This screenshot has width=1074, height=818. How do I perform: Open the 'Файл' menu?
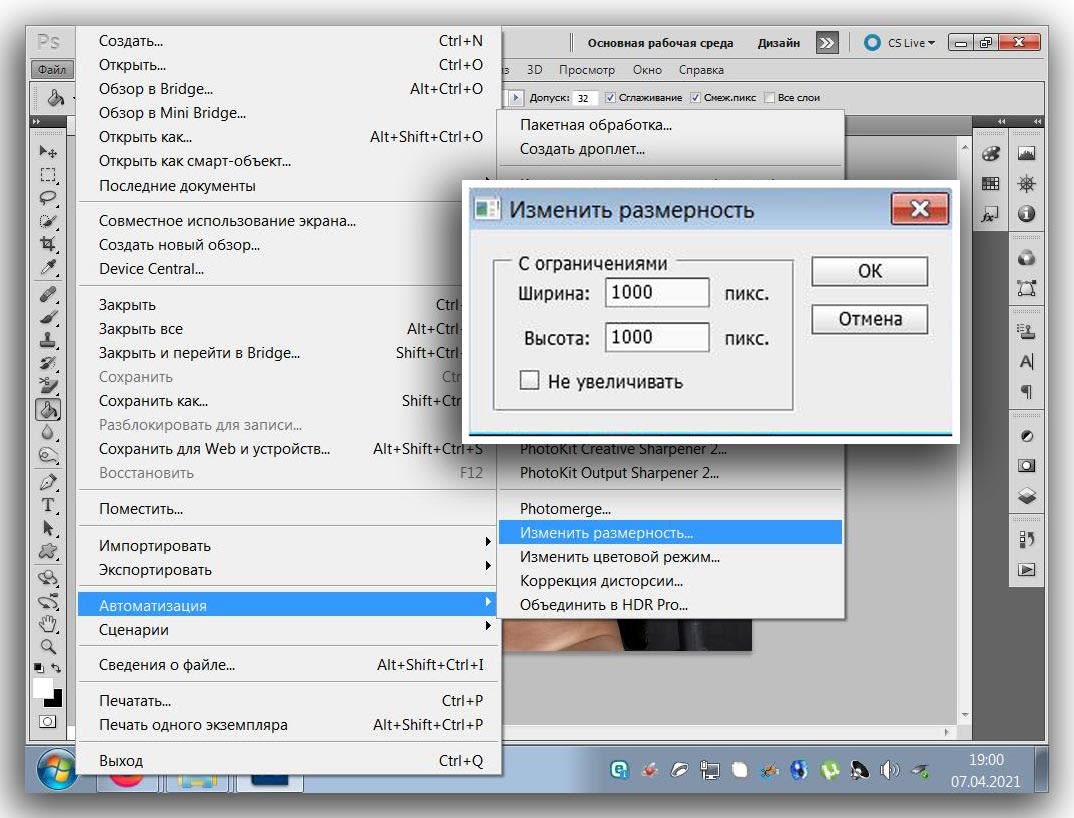click(x=51, y=69)
